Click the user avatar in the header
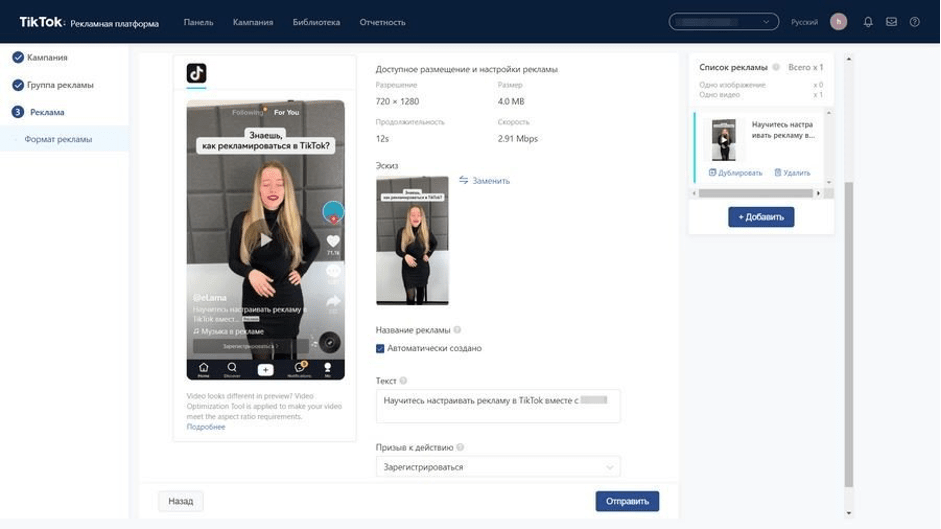The height and width of the screenshot is (529, 941). pyautogui.click(x=838, y=22)
